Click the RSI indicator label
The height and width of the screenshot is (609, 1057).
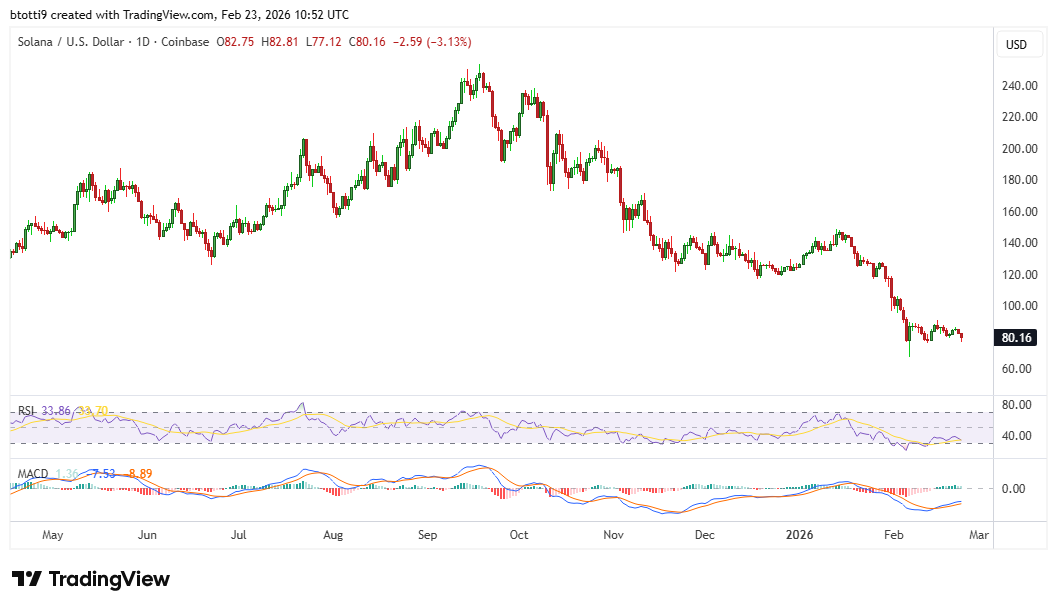(x=26, y=410)
